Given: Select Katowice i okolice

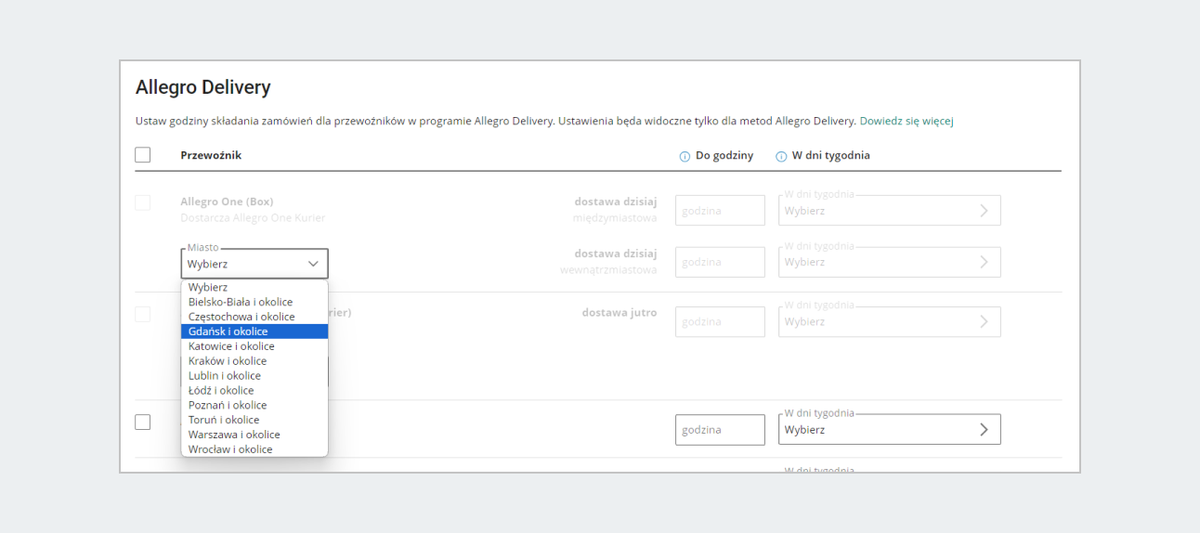Looking at the screenshot, I should coord(254,346).
